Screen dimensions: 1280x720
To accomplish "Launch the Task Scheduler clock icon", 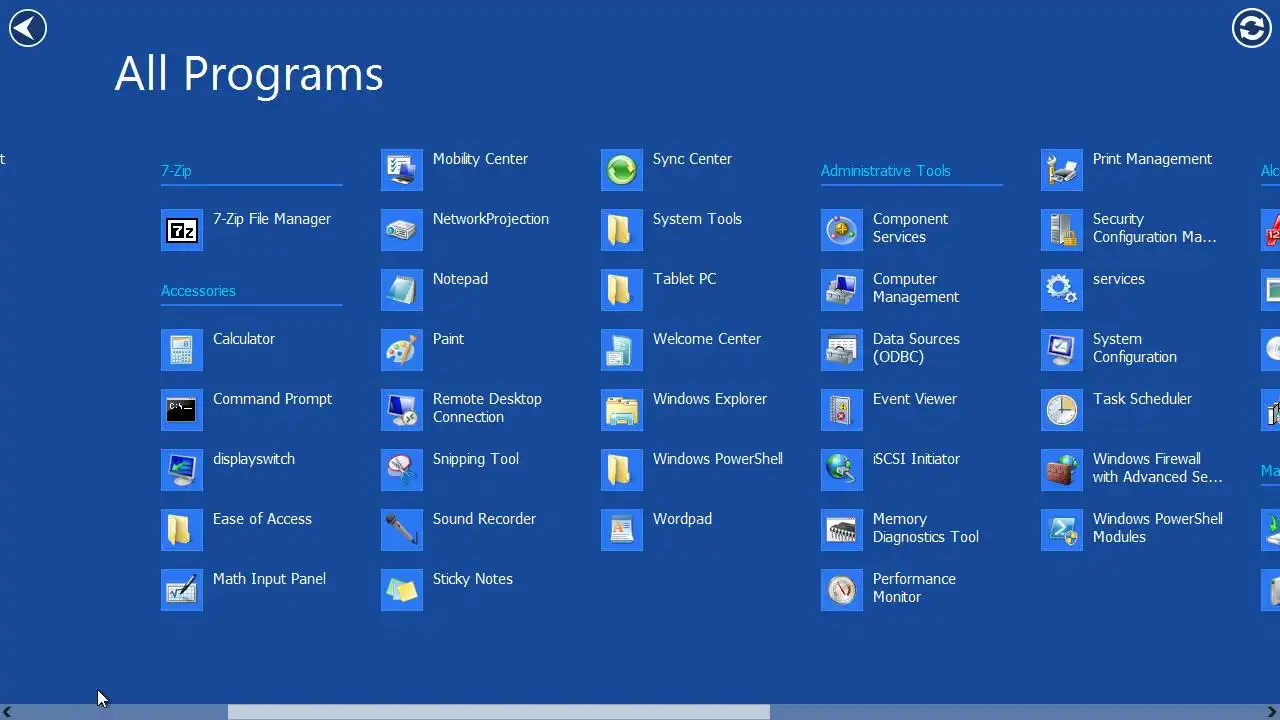I will 1062,410.
